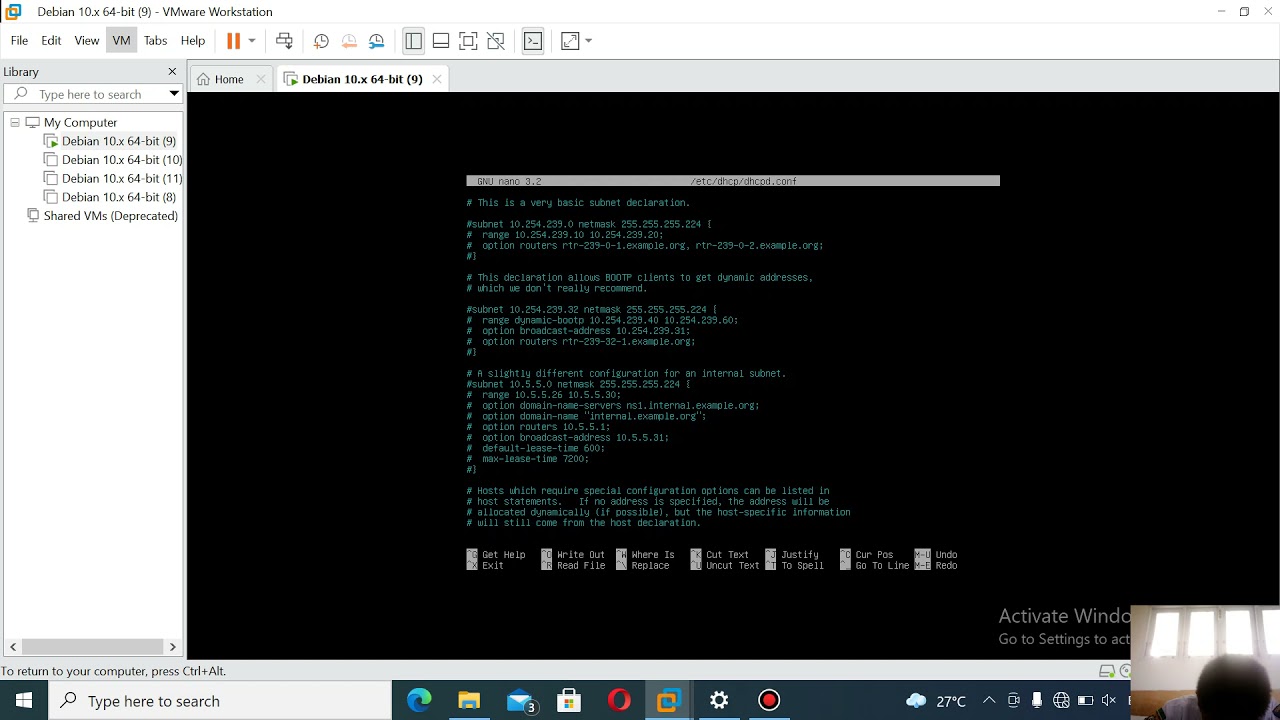Toggle unity mode icon
Screen dimensions: 1280x720
pyautogui.click(x=496, y=41)
